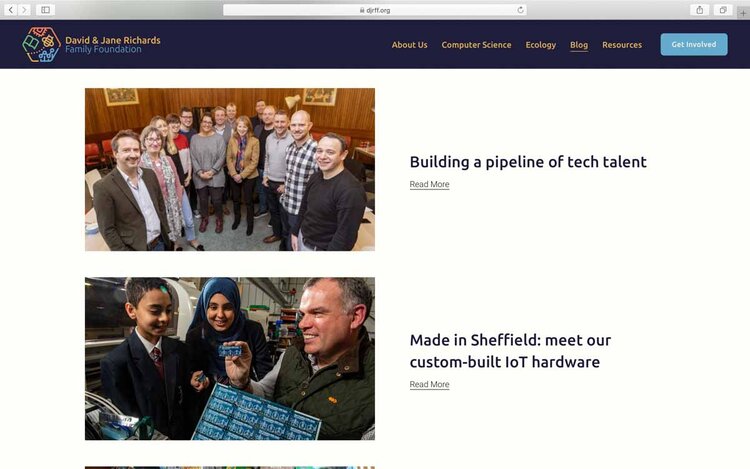Open a new tab with the plus icon
This screenshot has width=750, height=469.
743,13
